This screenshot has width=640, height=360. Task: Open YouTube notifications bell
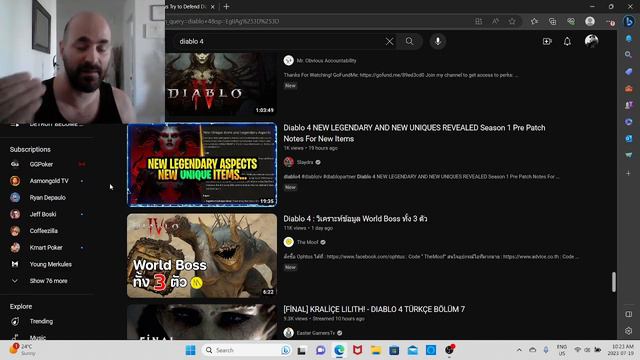567,41
